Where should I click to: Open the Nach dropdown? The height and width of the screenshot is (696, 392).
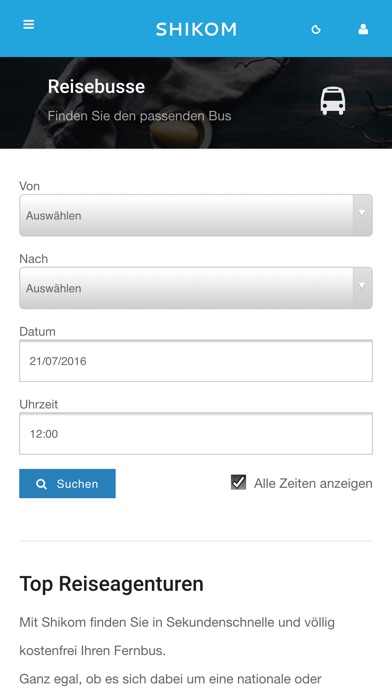[196, 288]
